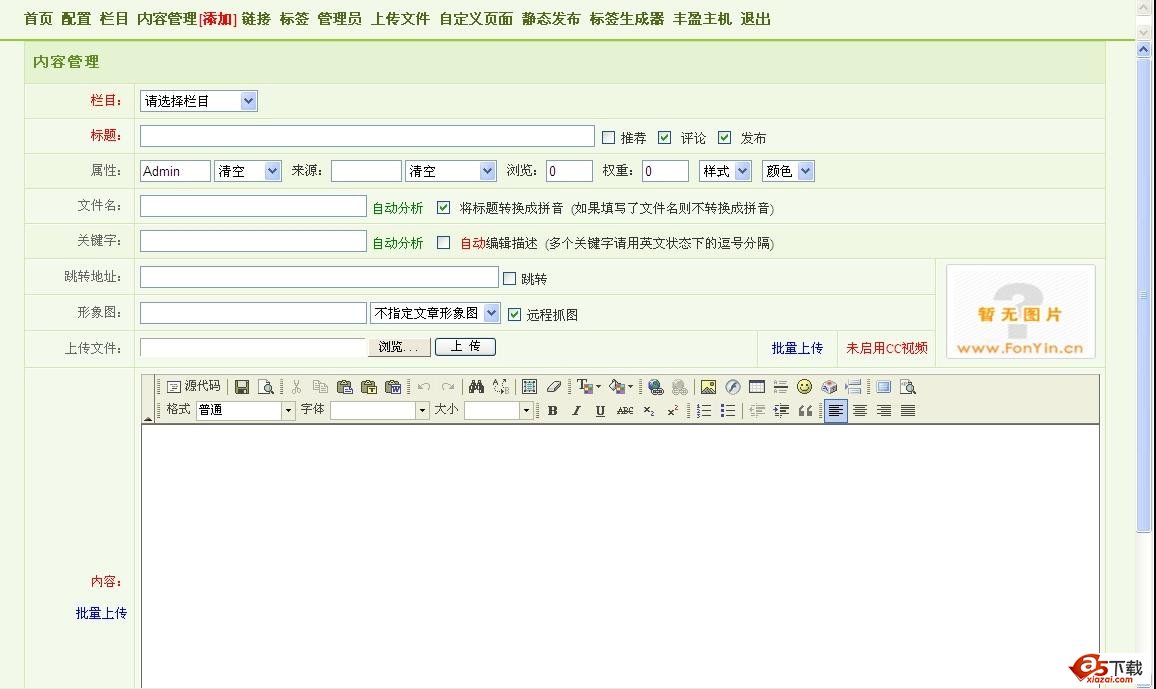Open 不指定文章形象图 dropdown

435,313
